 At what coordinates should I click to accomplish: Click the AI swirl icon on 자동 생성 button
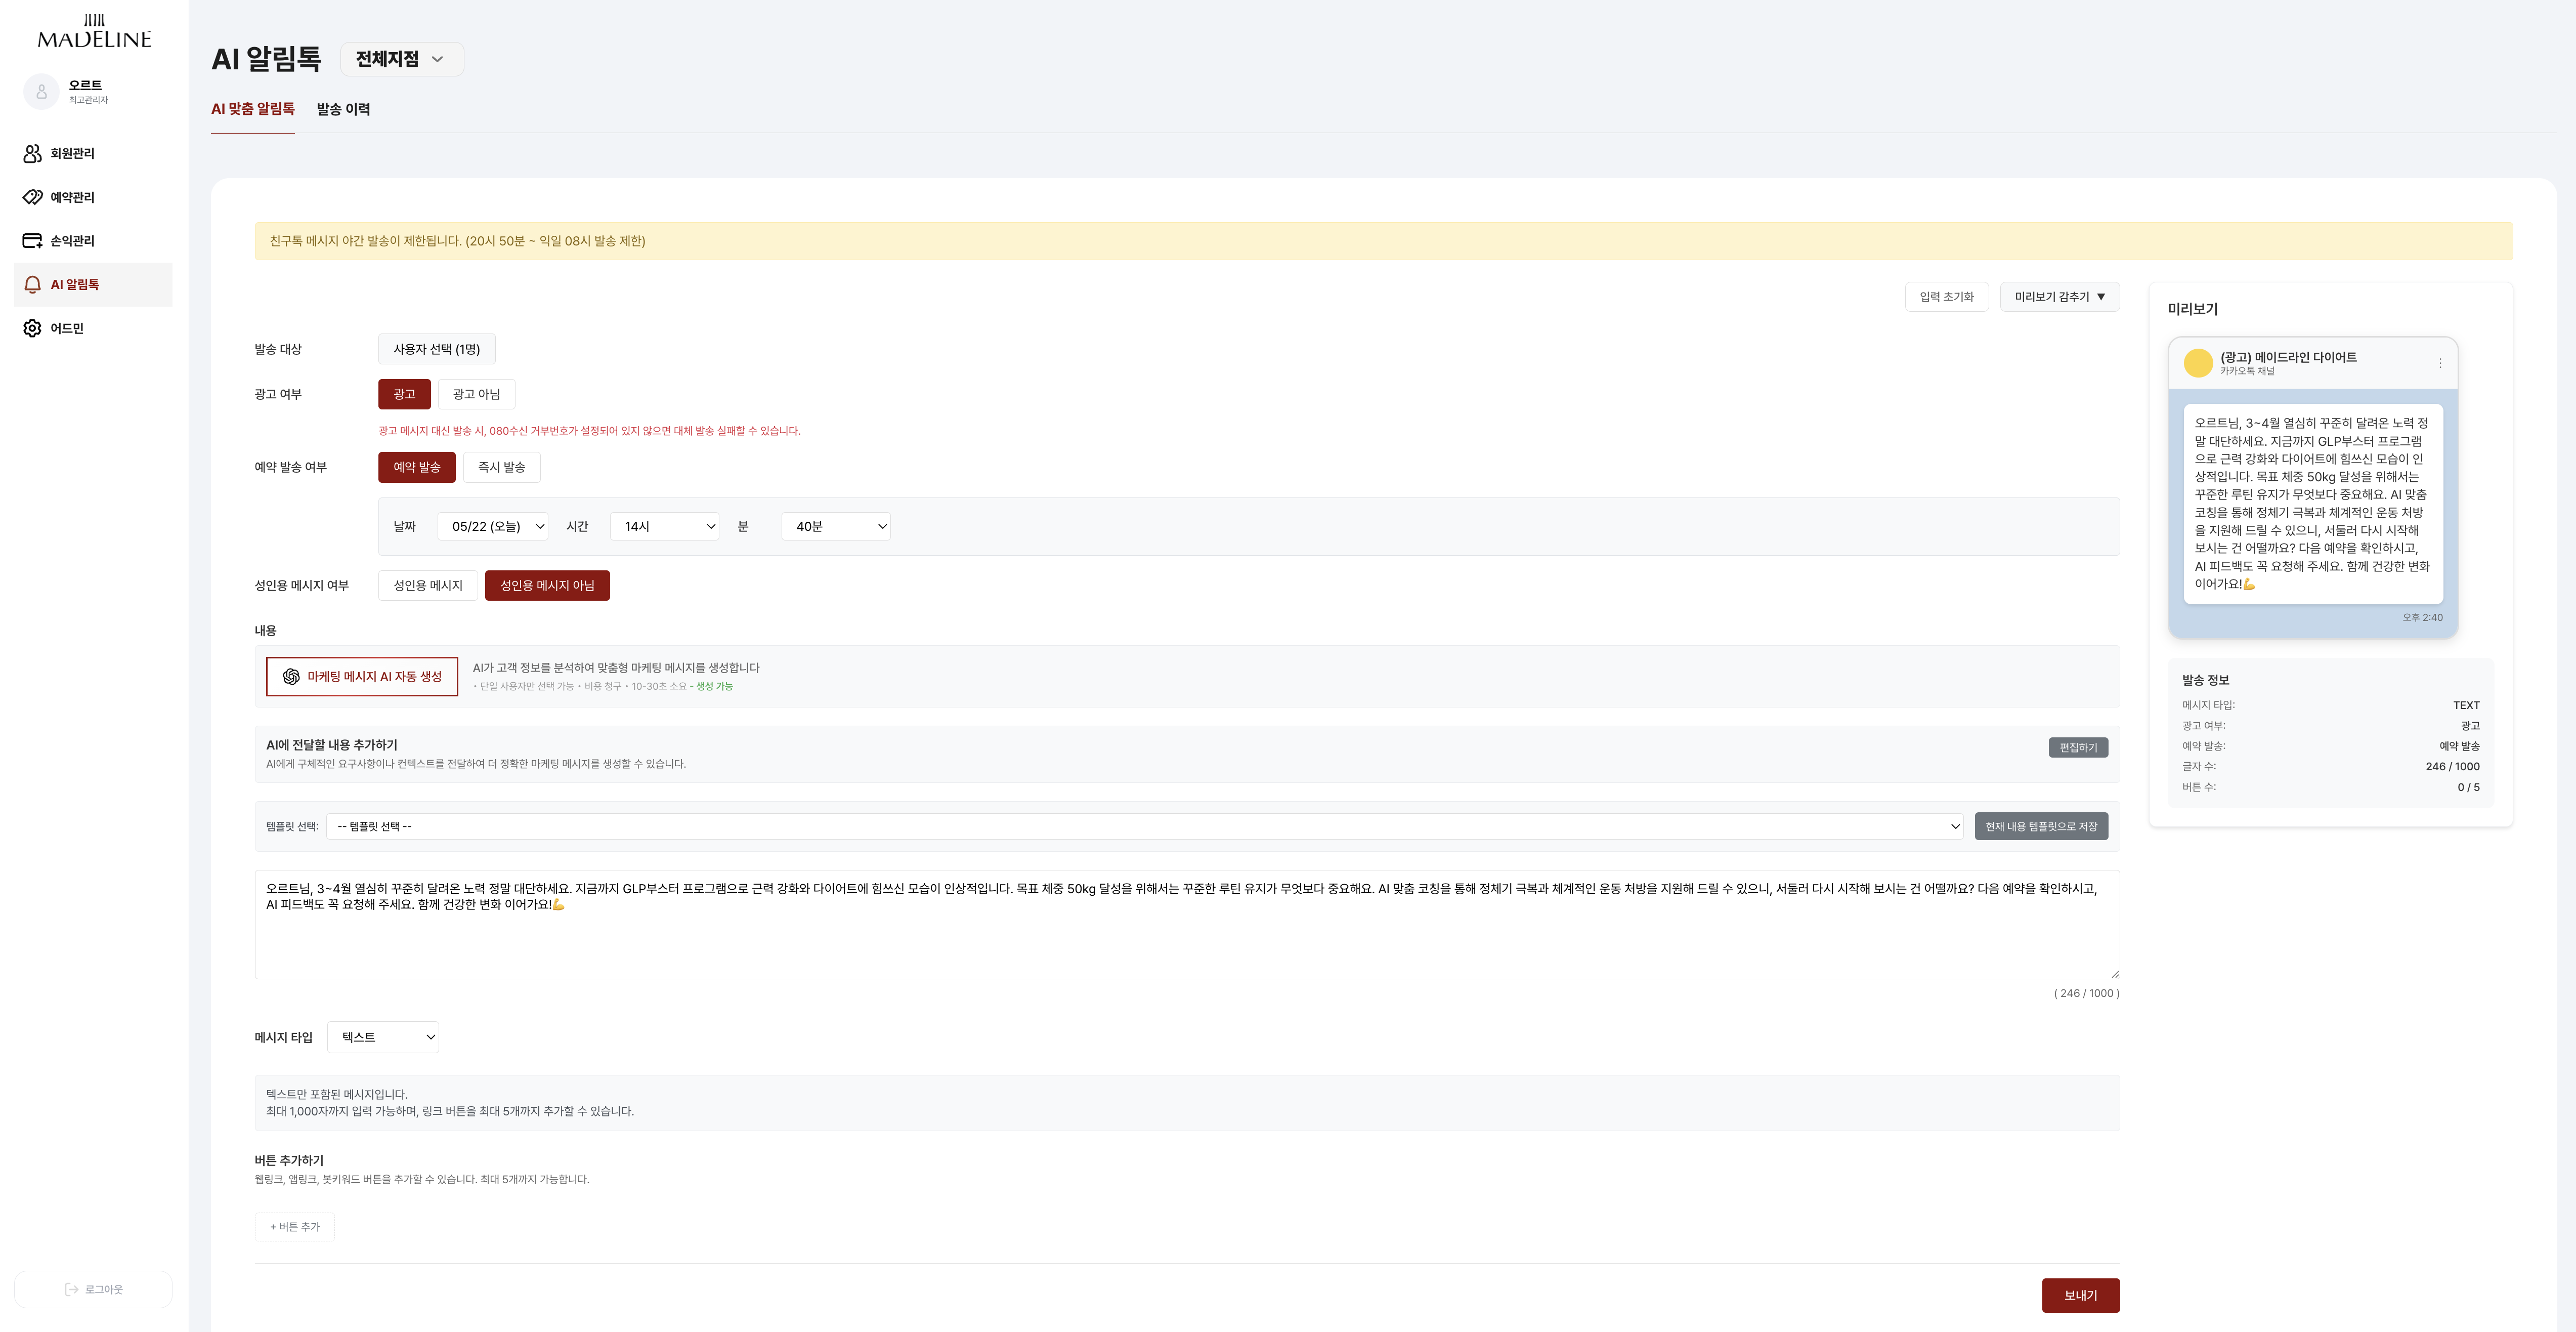pos(291,677)
